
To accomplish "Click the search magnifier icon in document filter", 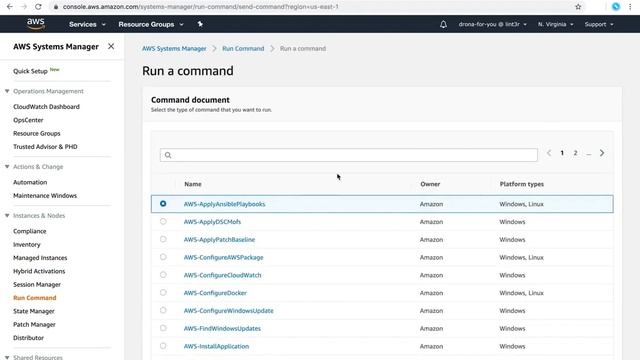I will [x=168, y=155].
